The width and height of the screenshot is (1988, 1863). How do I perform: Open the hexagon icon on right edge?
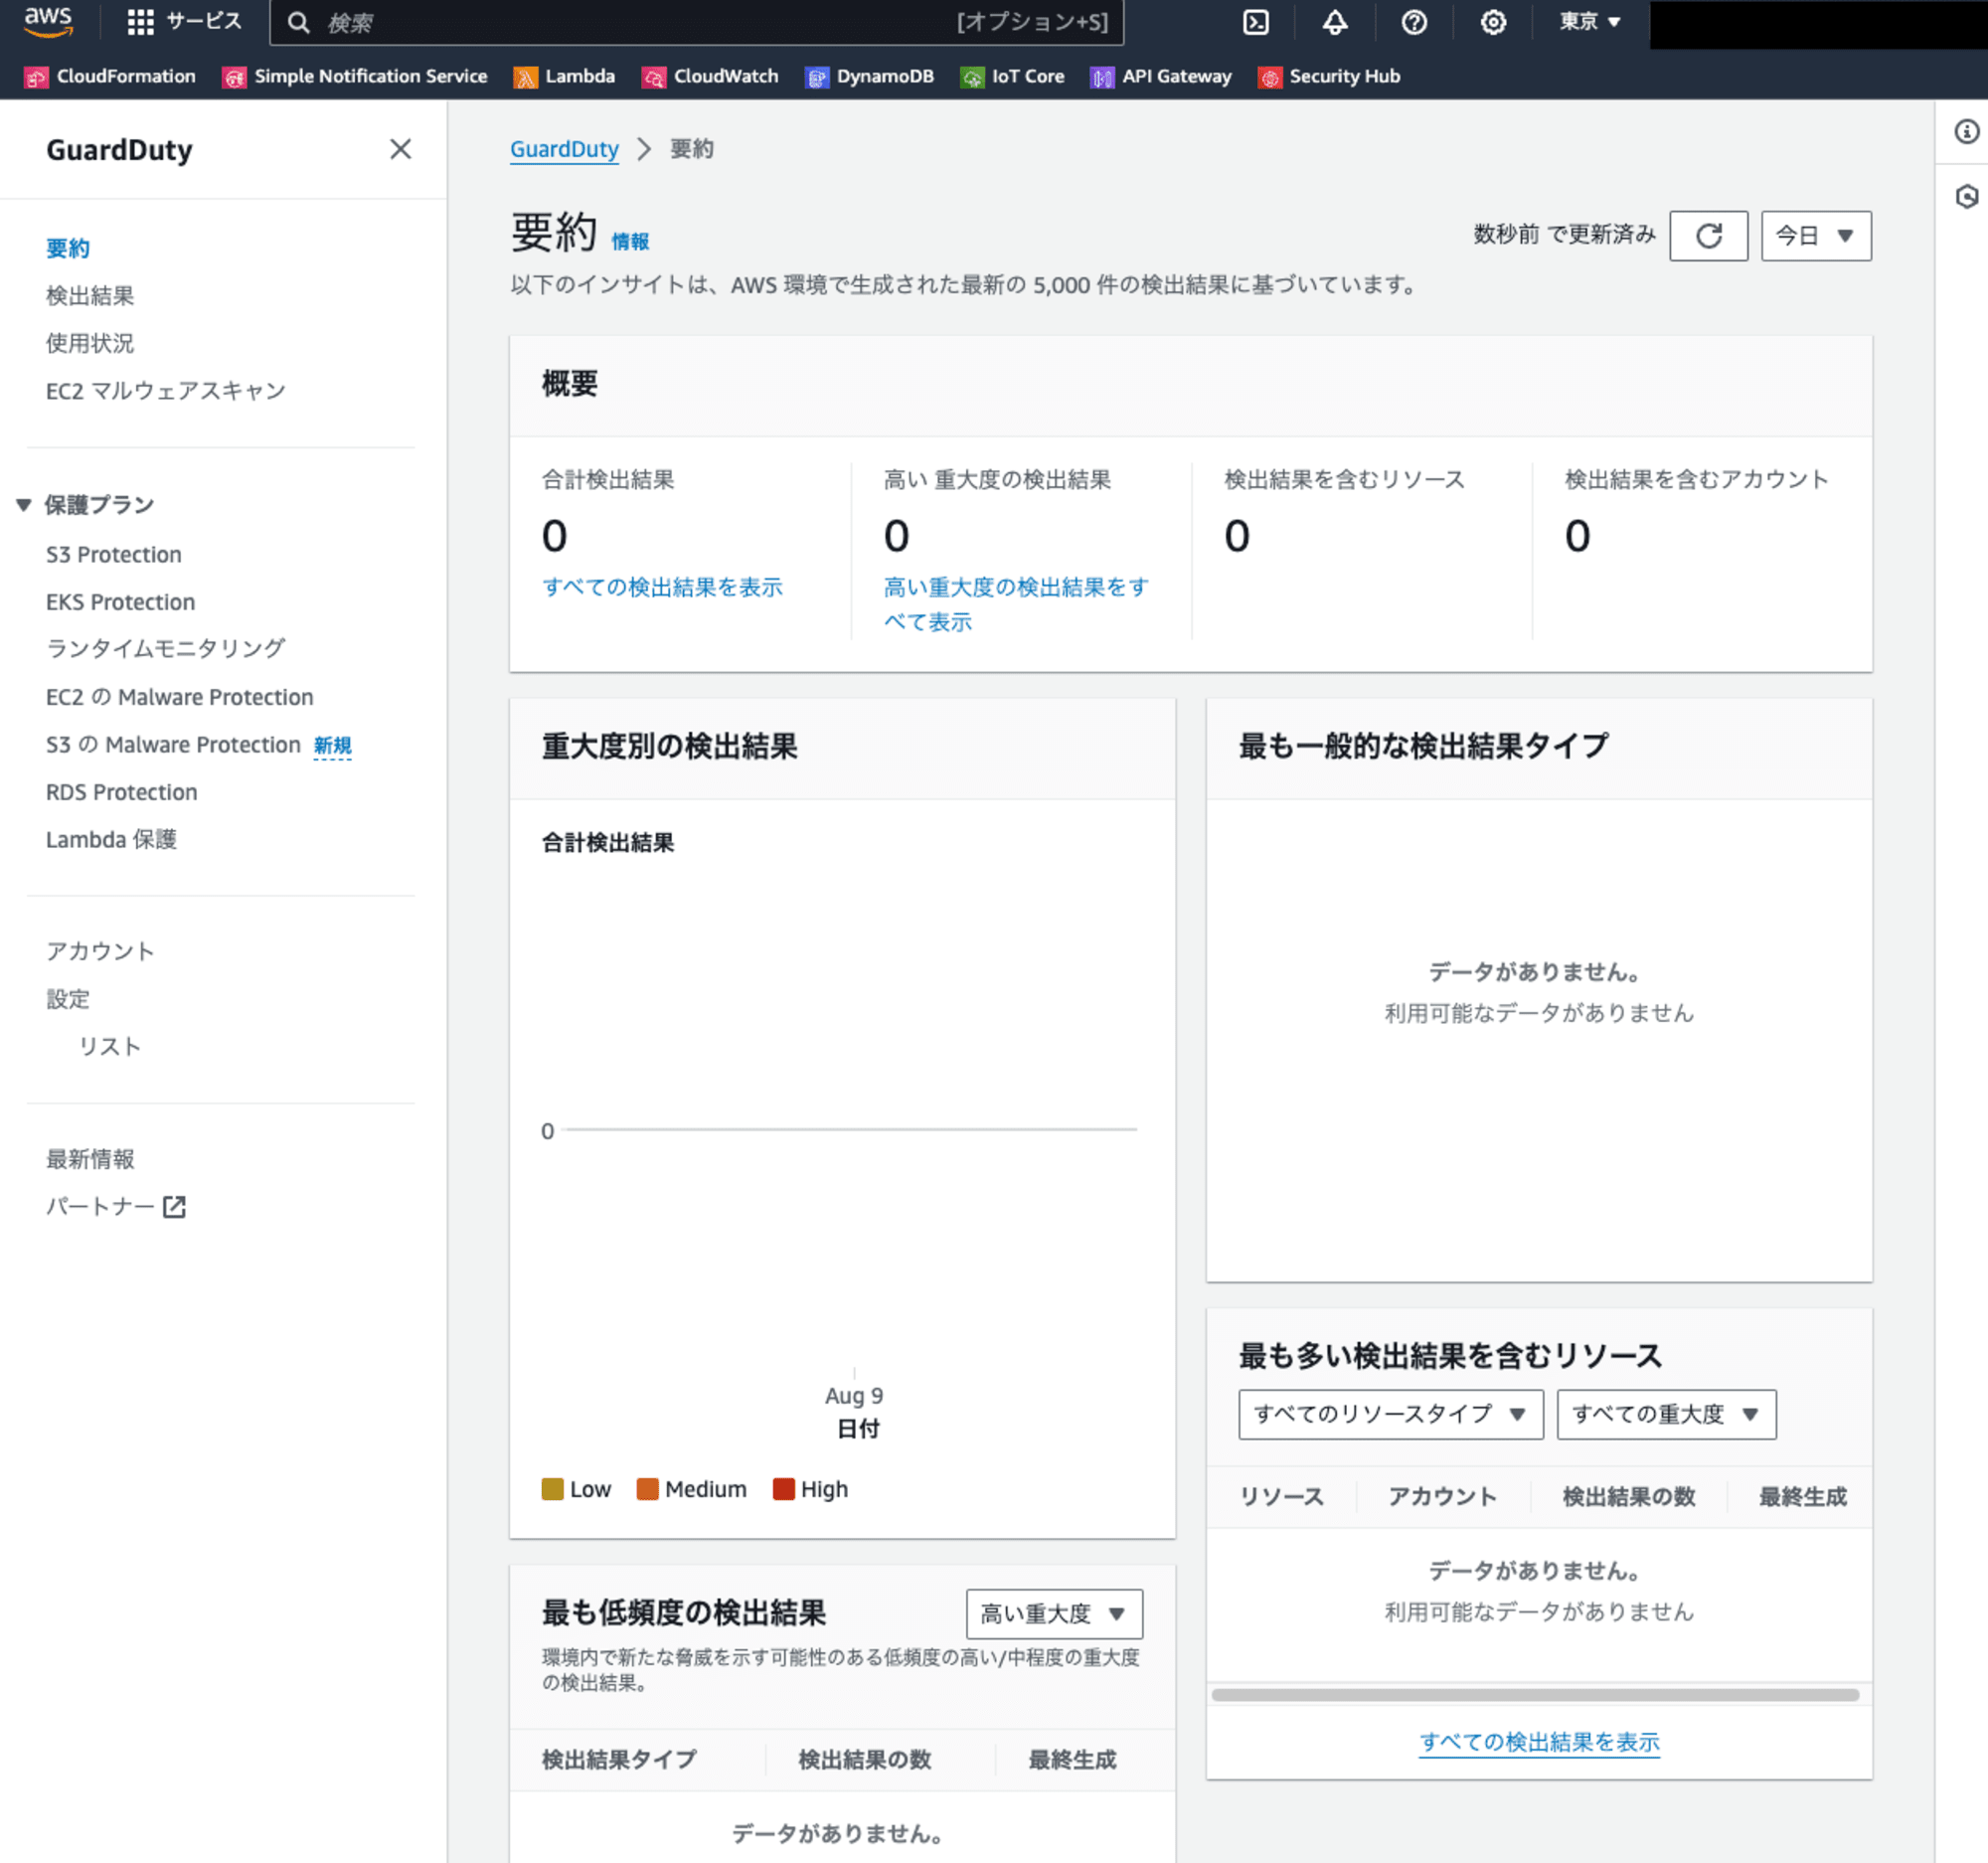[1966, 196]
